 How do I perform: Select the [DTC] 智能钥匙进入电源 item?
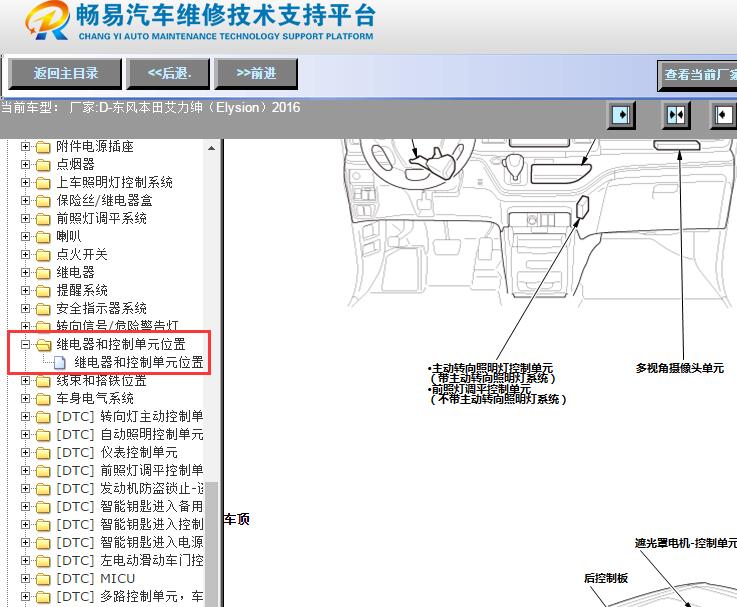(130, 542)
